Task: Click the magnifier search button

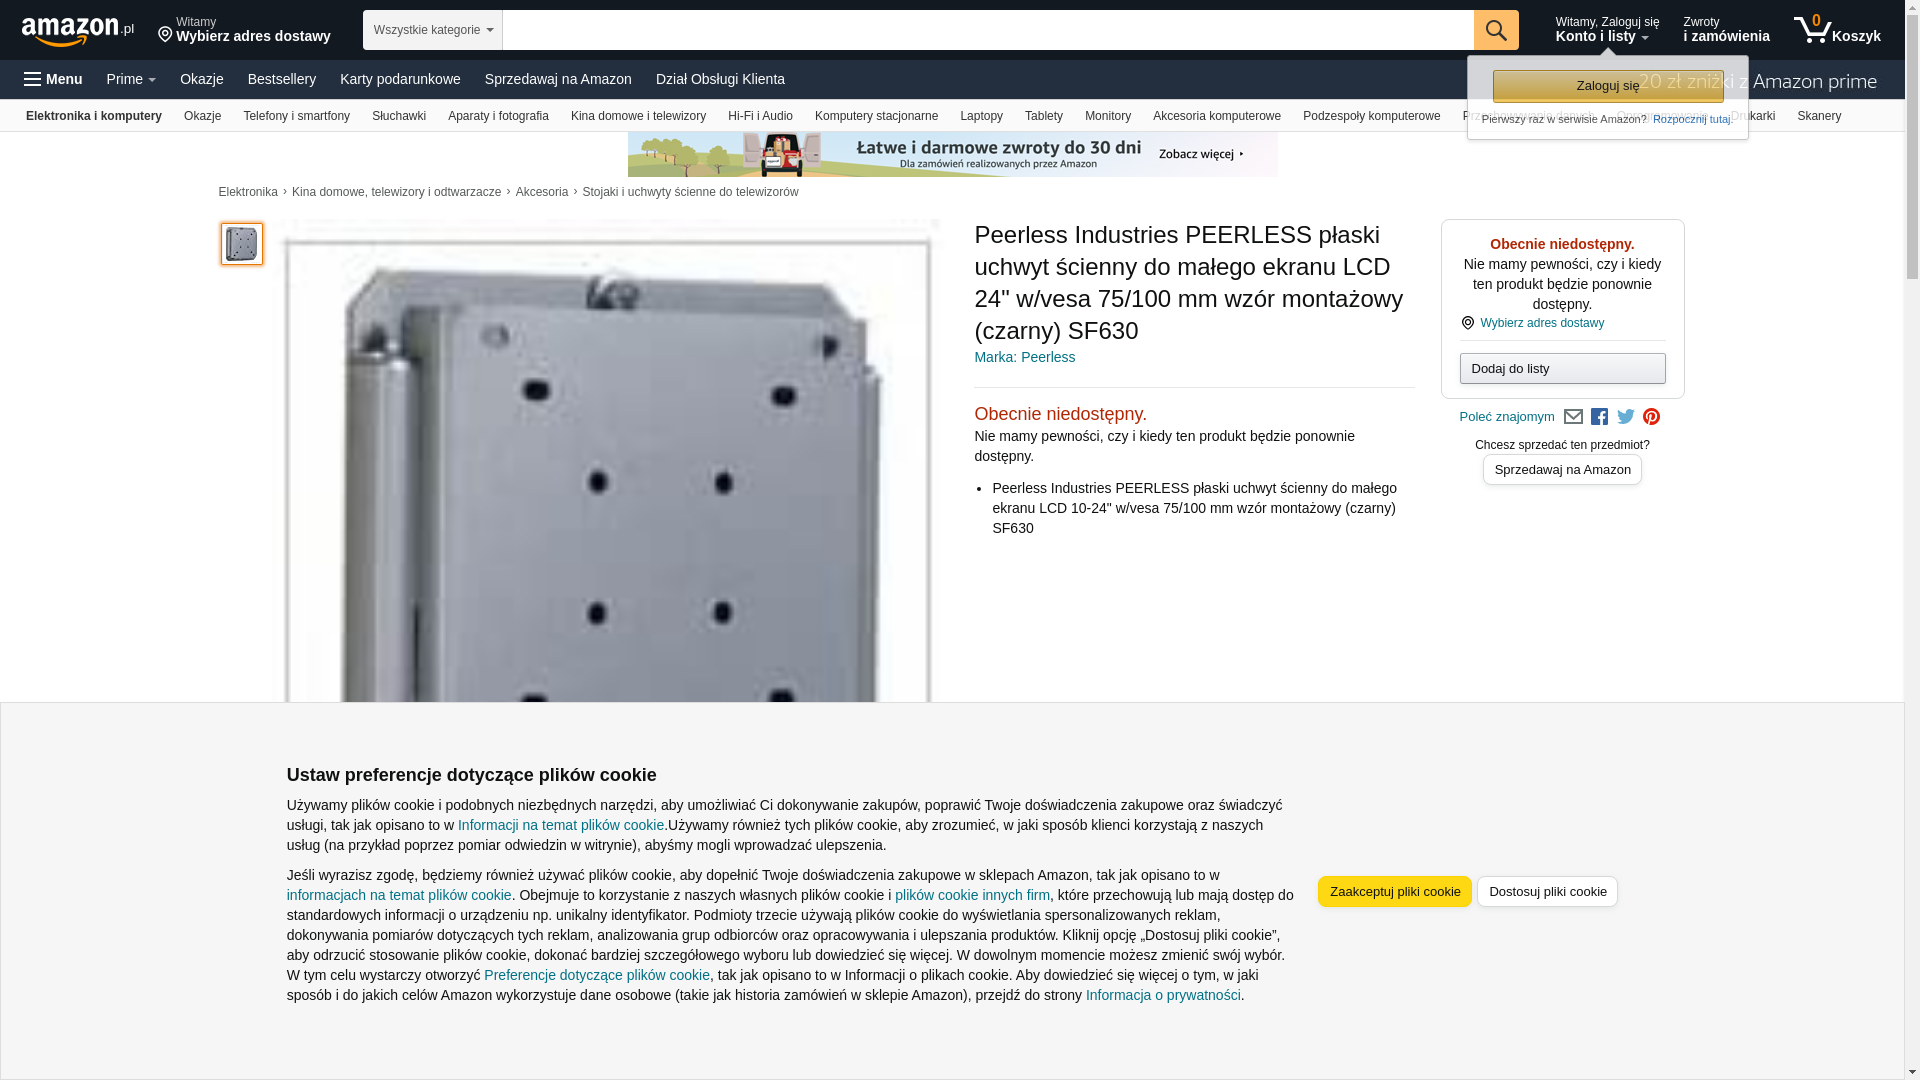Action: point(1496,30)
